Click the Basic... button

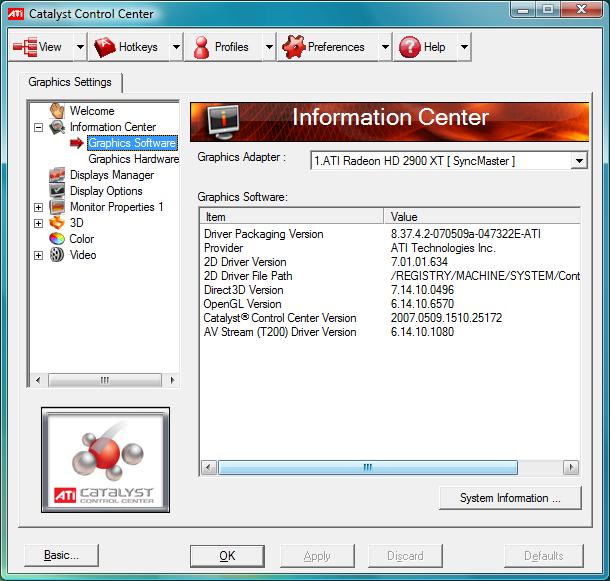tap(61, 555)
